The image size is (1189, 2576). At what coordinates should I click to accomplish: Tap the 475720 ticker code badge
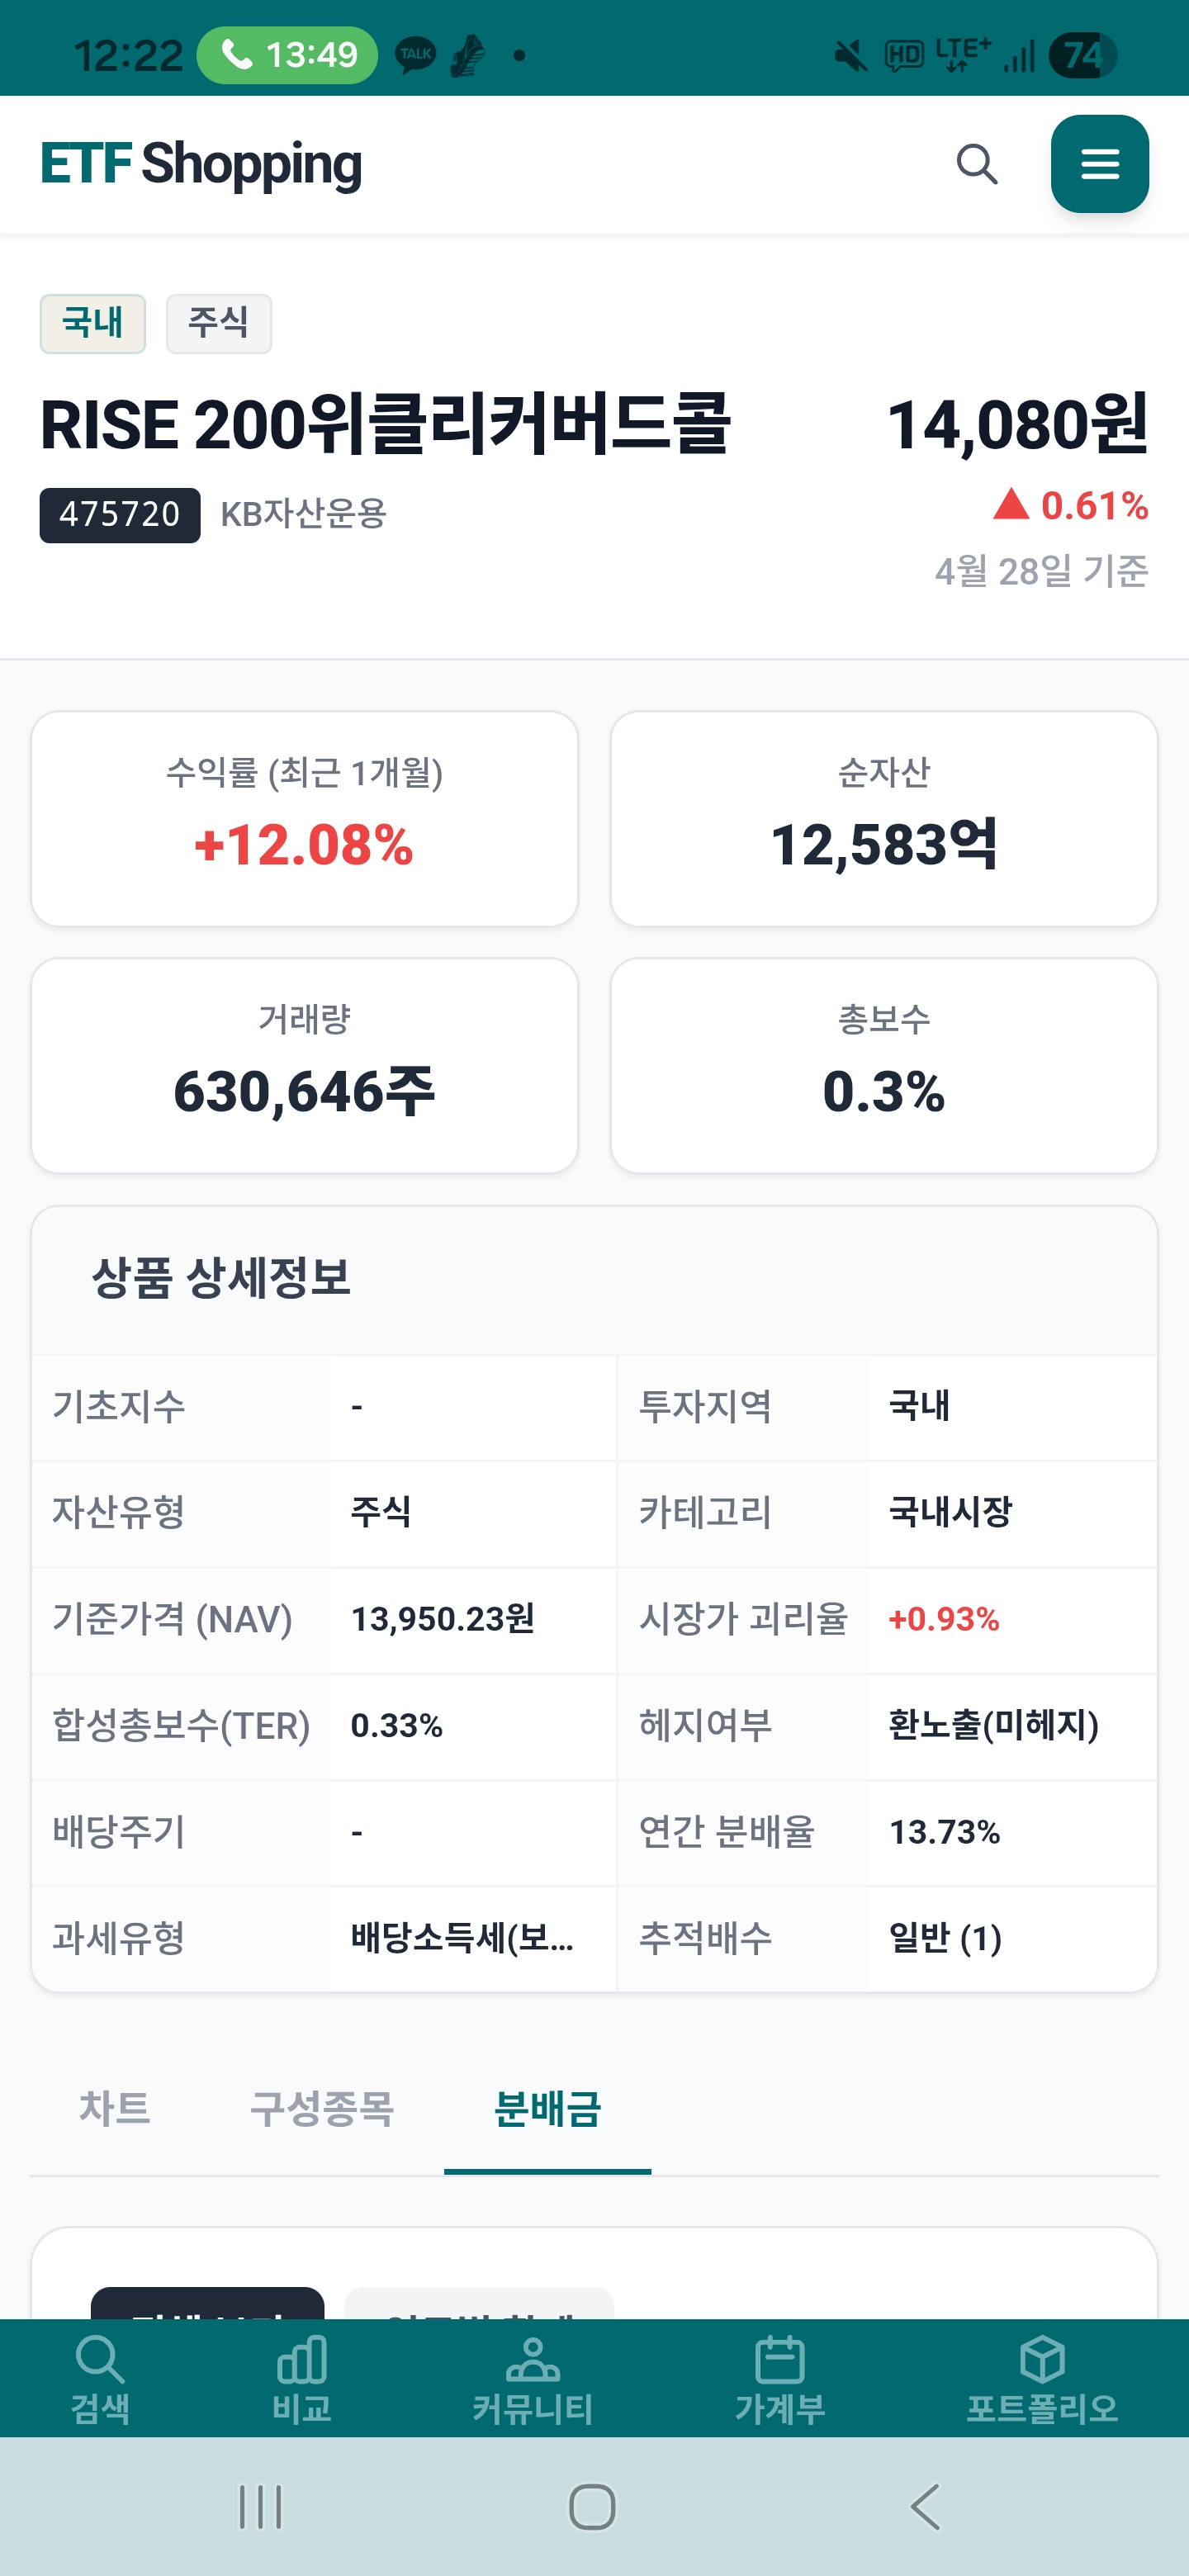click(x=120, y=515)
